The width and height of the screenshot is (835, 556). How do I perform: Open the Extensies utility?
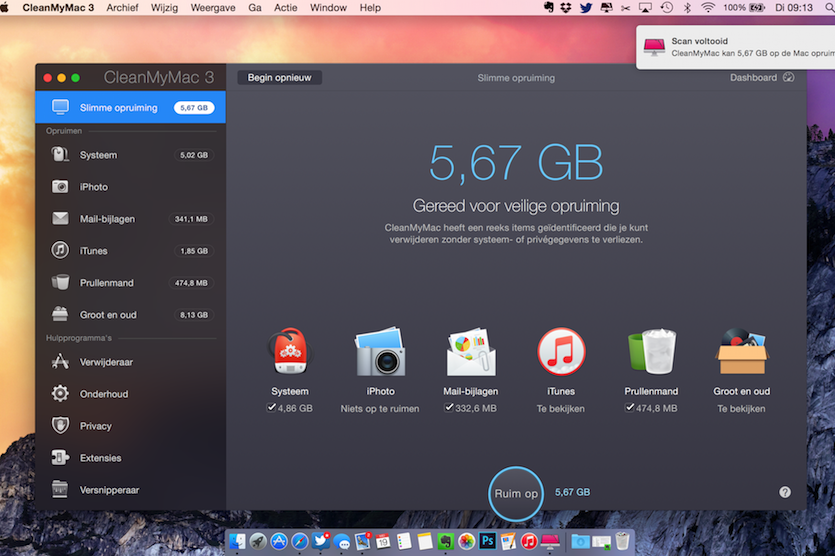click(x=130, y=458)
